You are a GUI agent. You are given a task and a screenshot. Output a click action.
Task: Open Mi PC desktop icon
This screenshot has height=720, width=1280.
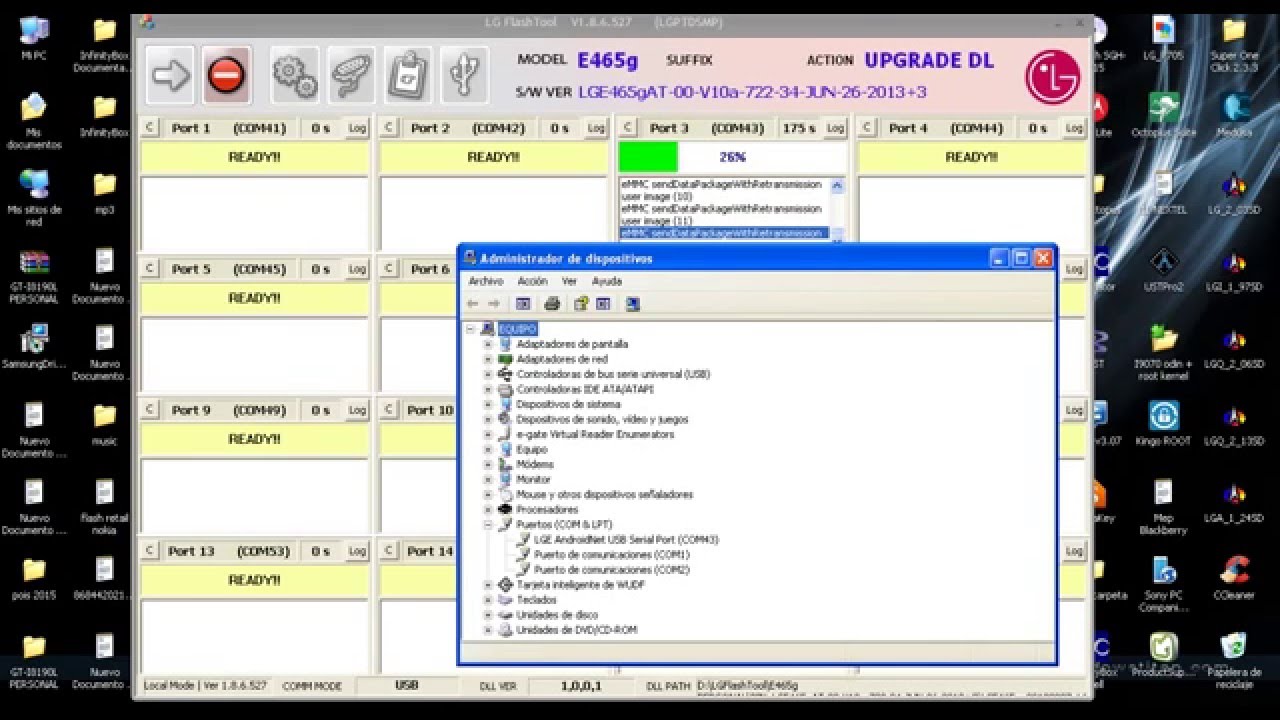pyautogui.click(x=34, y=40)
